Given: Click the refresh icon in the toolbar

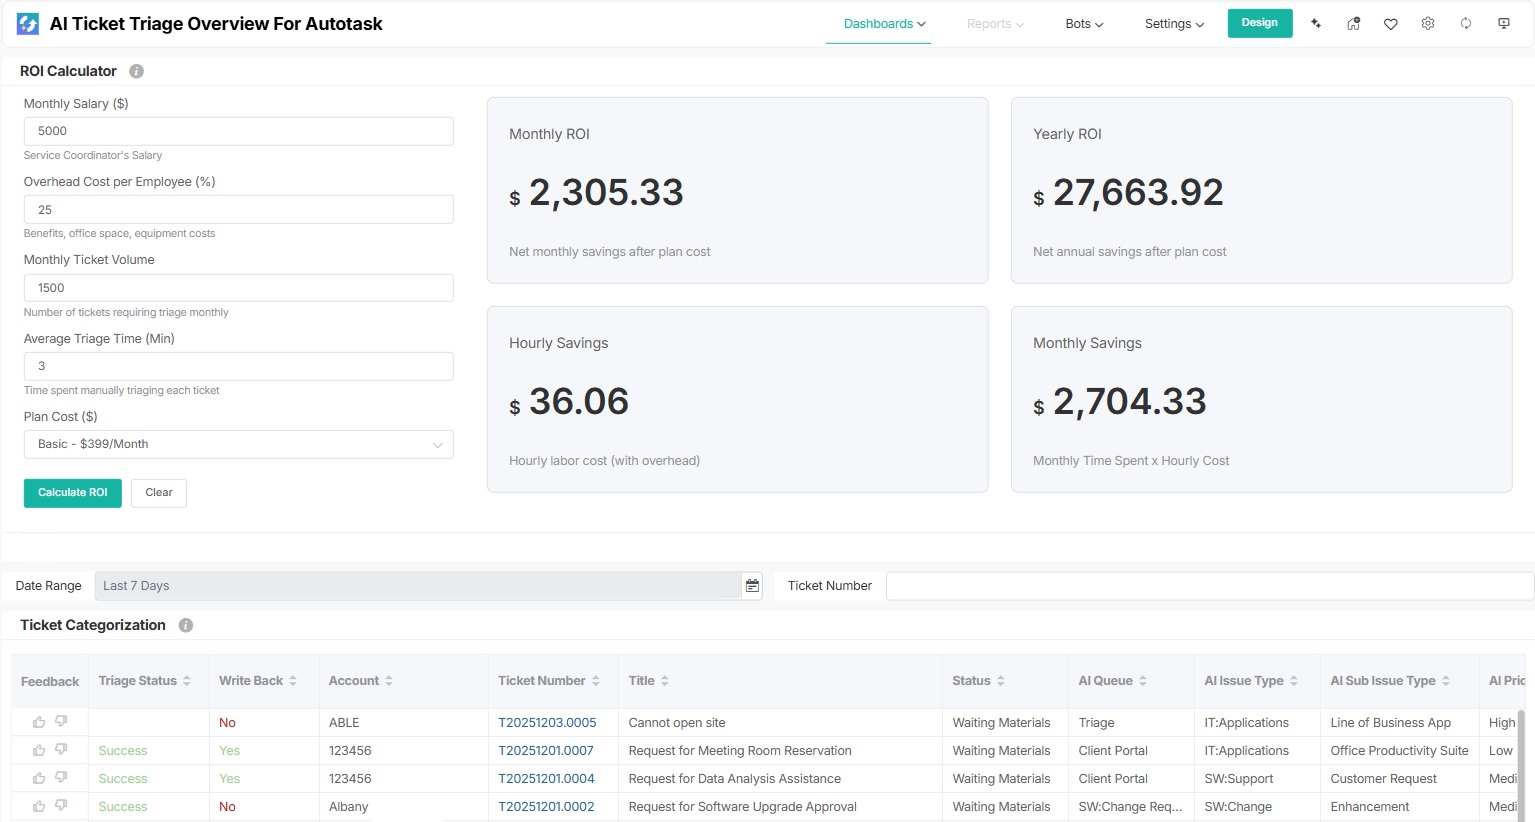Looking at the screenshot, I should point(1466,22).
